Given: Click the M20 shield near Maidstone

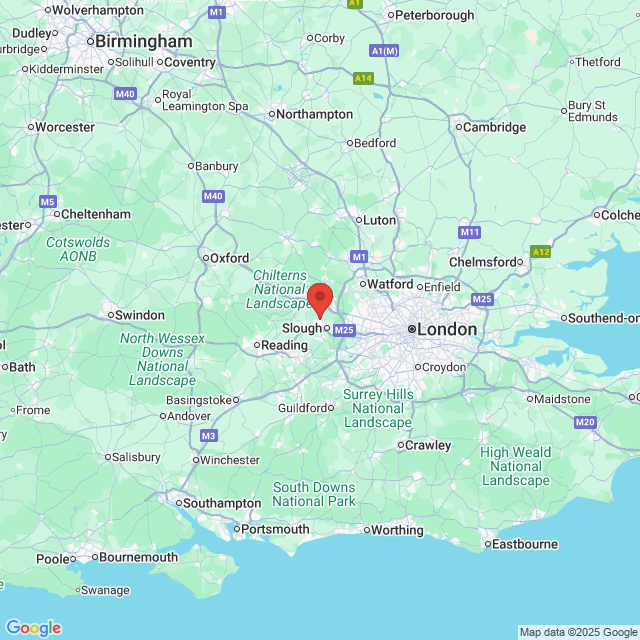Looking at the screenshot, I should point(585,422).
